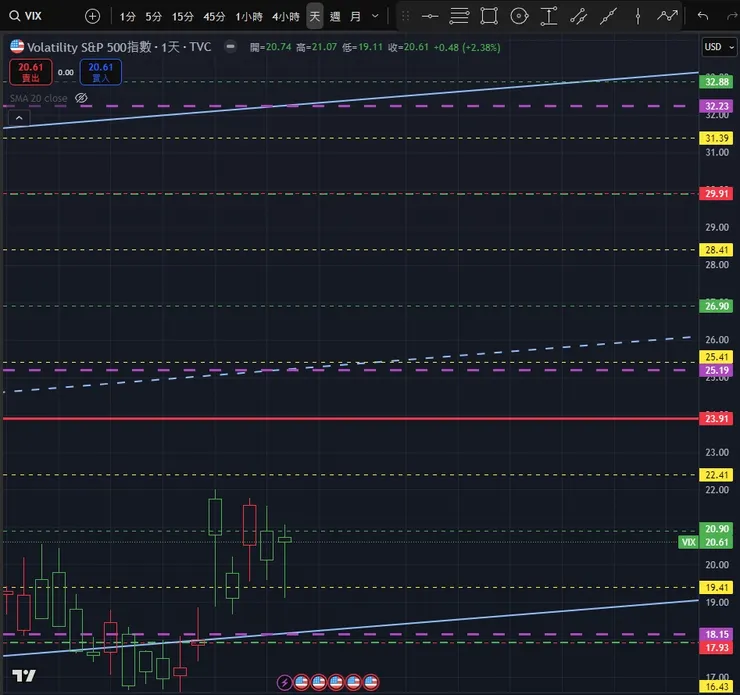This screenshot has width=740, height=695.
Task: Click the undo arrow
Action: [x=703, y=17]
